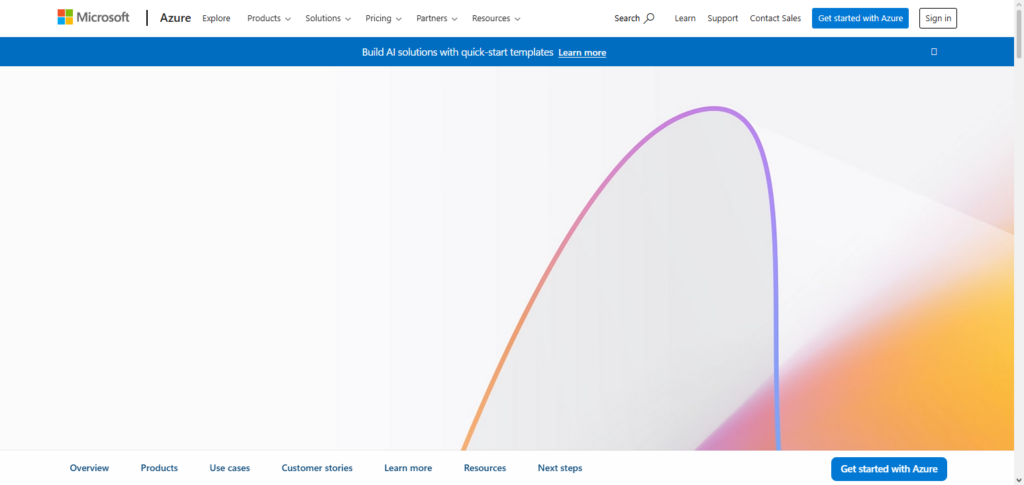Switch to the Customer stories tab
The width and height of the screenshot is (1024, 485).
pyautogui.click(x=317, y=468)
